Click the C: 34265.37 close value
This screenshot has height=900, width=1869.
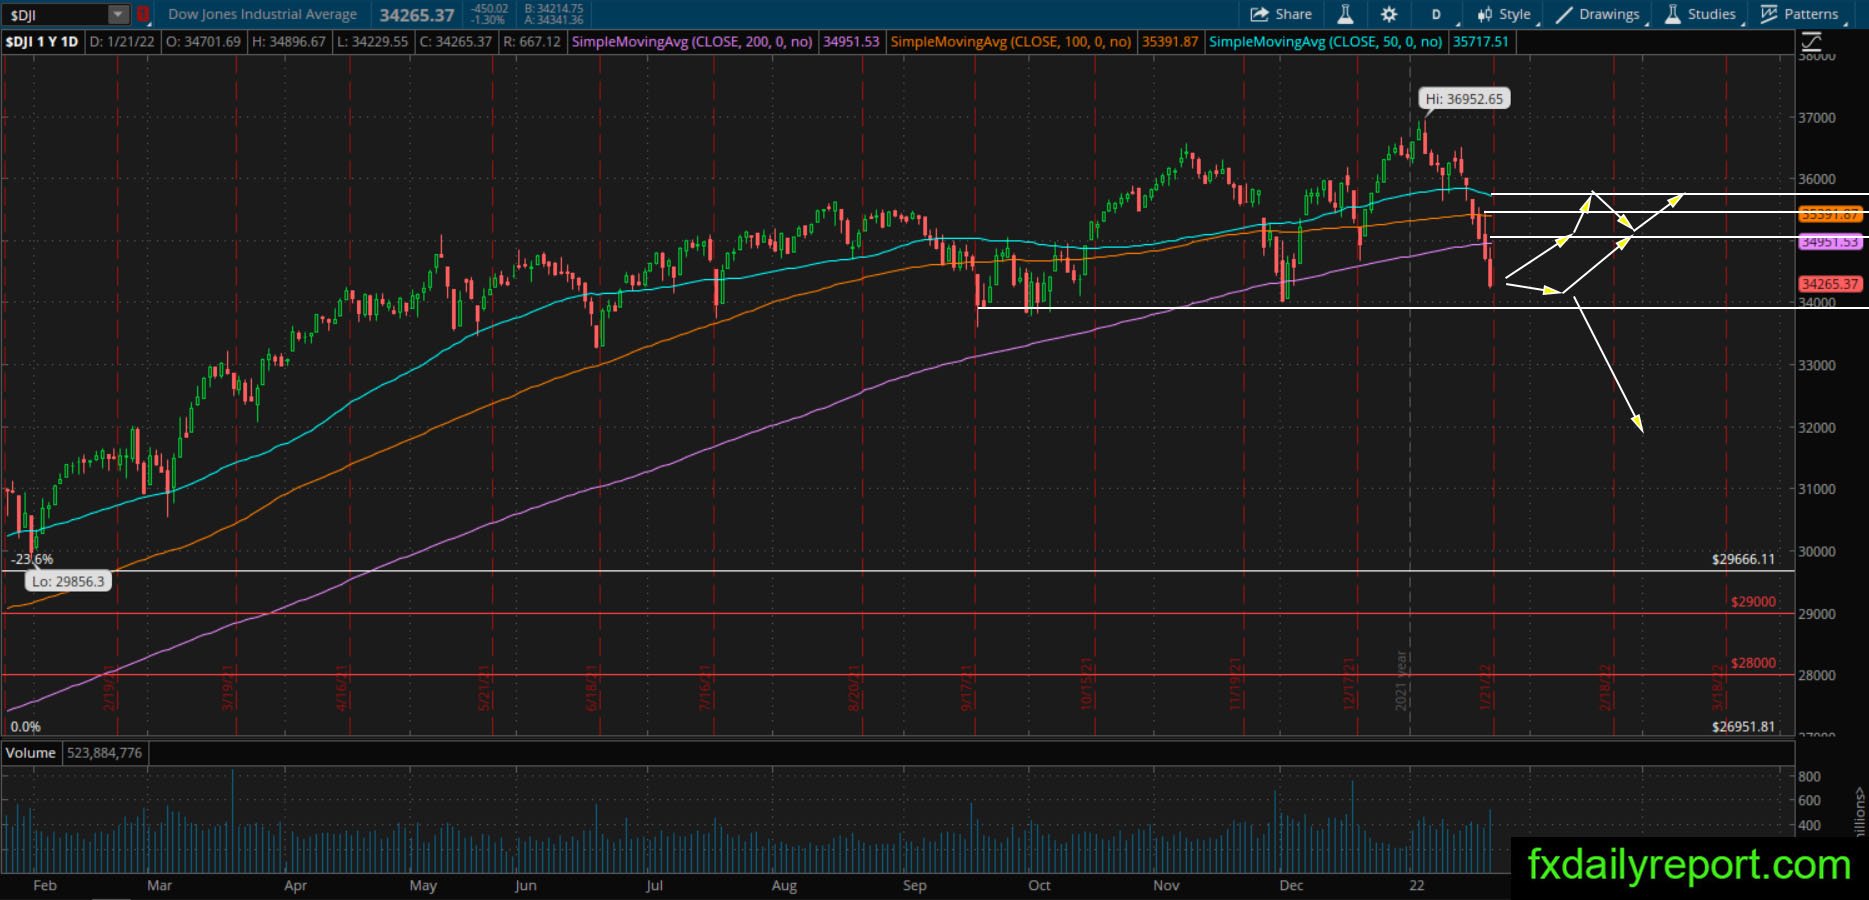click(x=456, y=42)
